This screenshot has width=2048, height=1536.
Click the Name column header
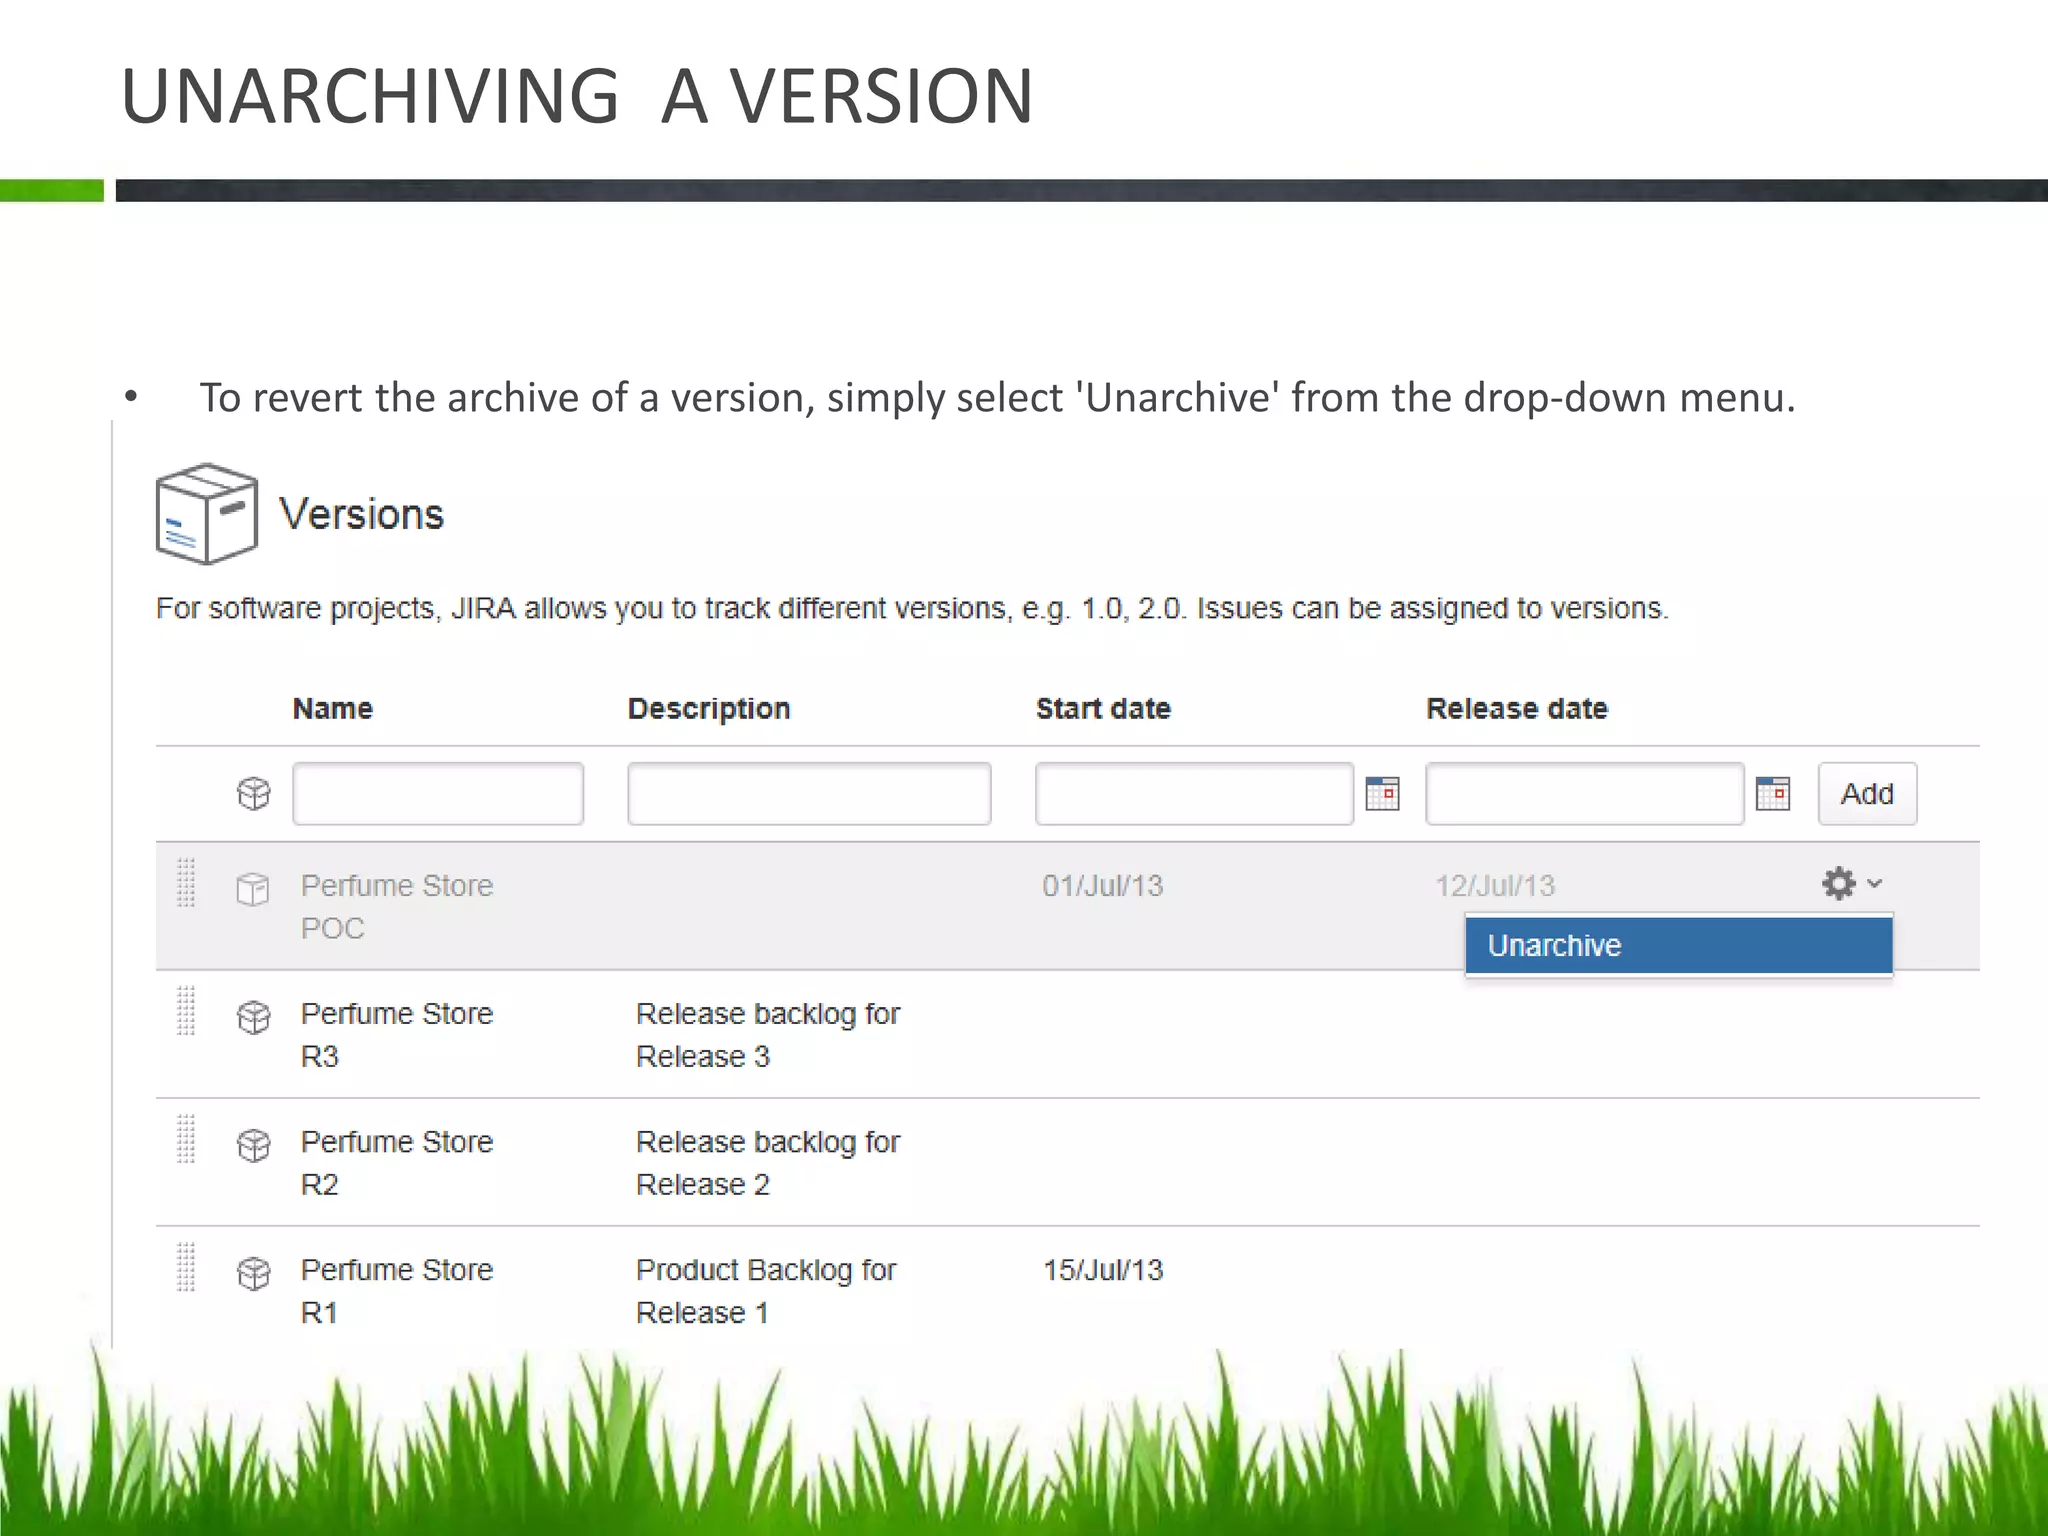[x=333, y=709]
